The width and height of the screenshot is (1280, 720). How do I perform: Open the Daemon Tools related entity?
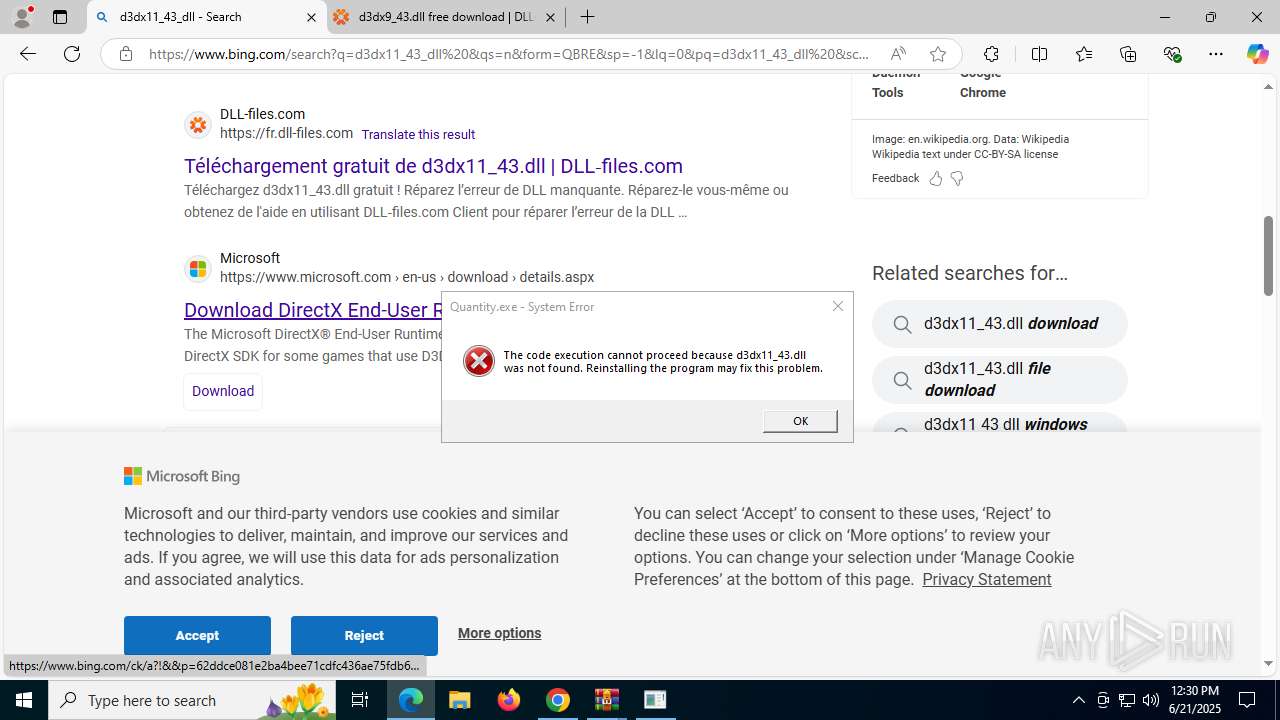pos(894,83)
